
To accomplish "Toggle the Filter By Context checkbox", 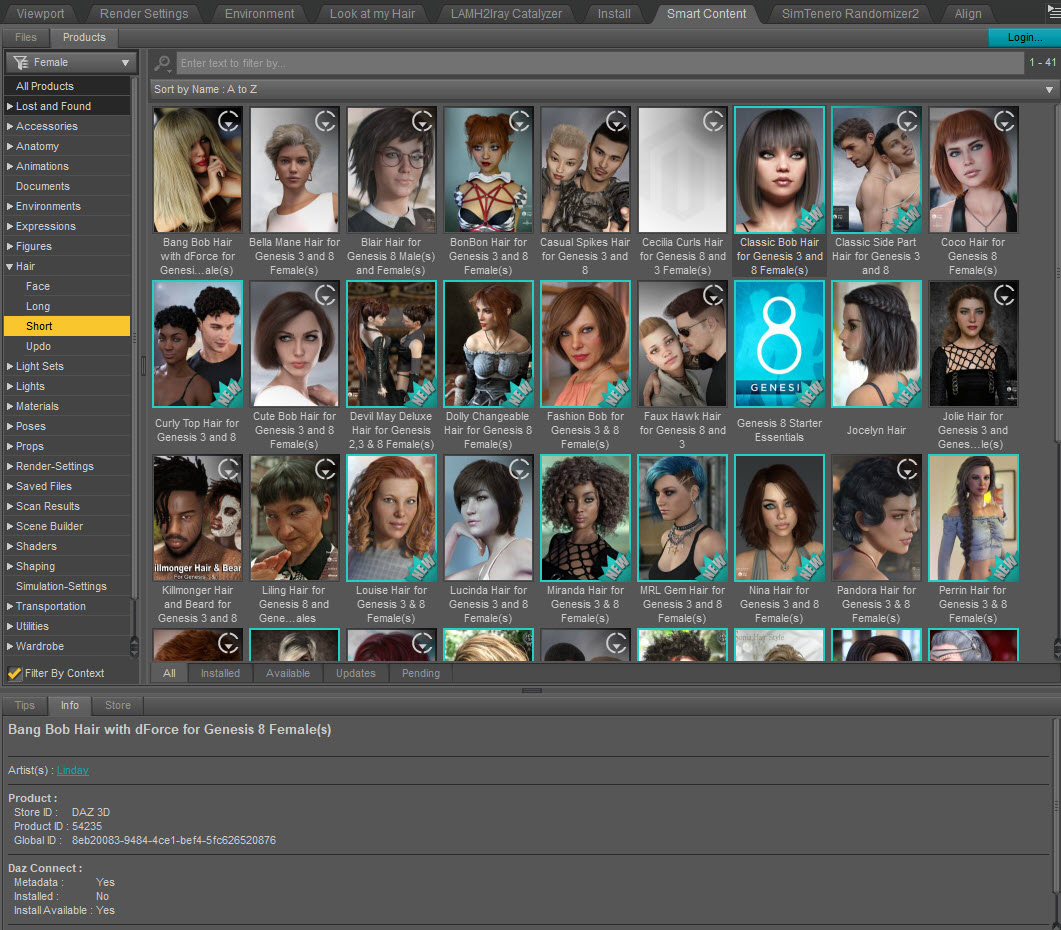I will tap(15, 673).
